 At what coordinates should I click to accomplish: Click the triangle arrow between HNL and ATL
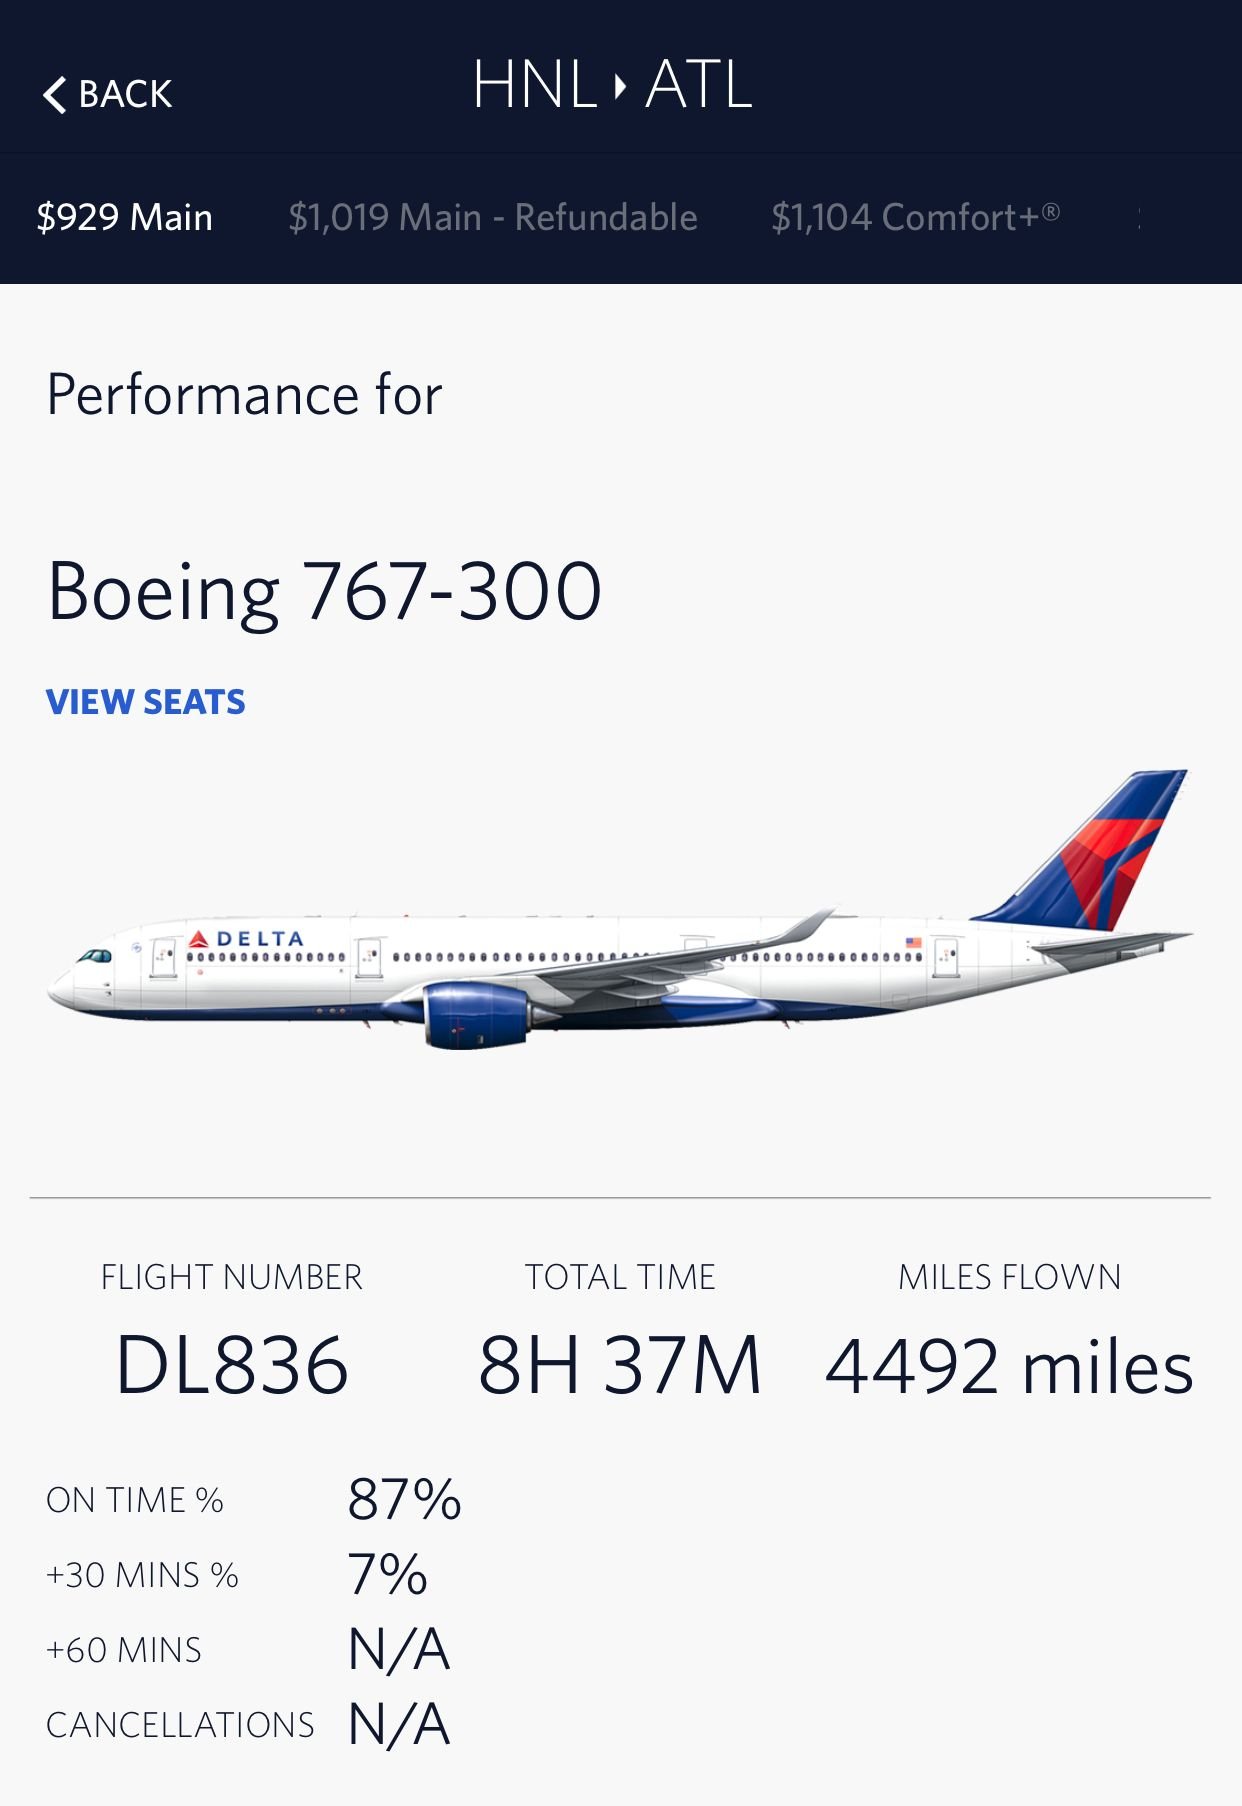pos(621,86)
